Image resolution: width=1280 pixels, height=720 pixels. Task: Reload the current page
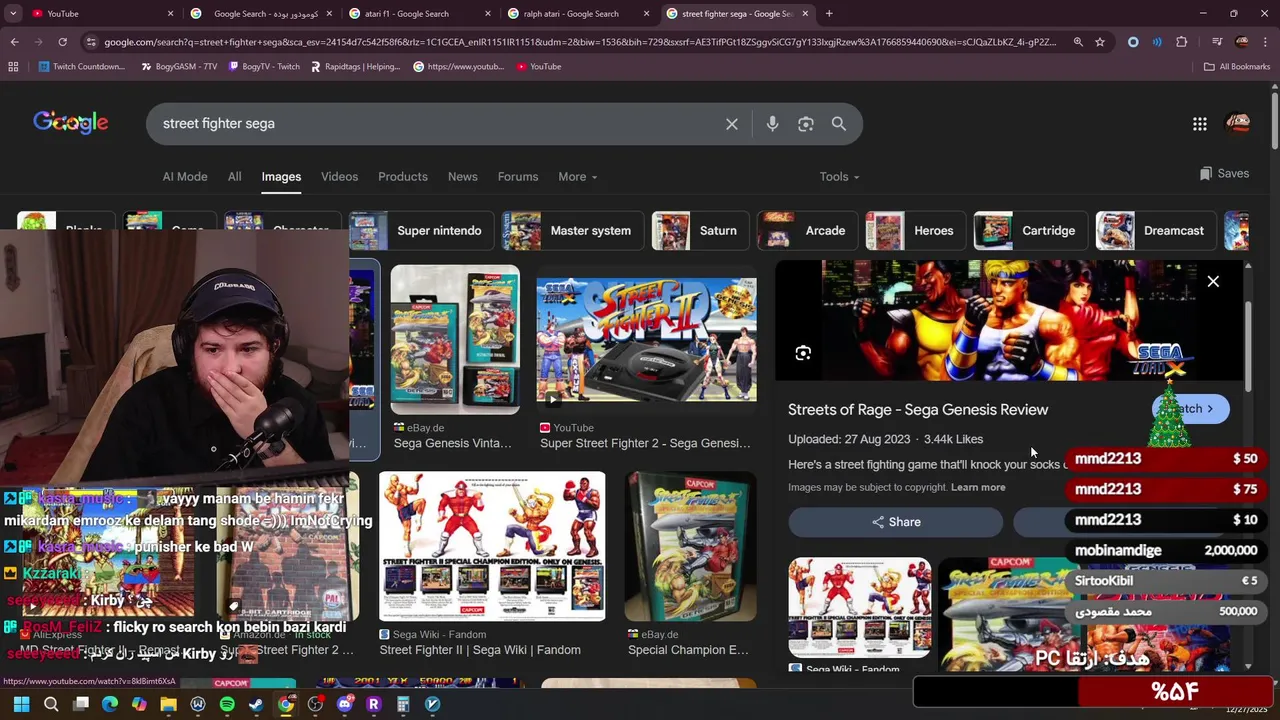click(62, 42)
